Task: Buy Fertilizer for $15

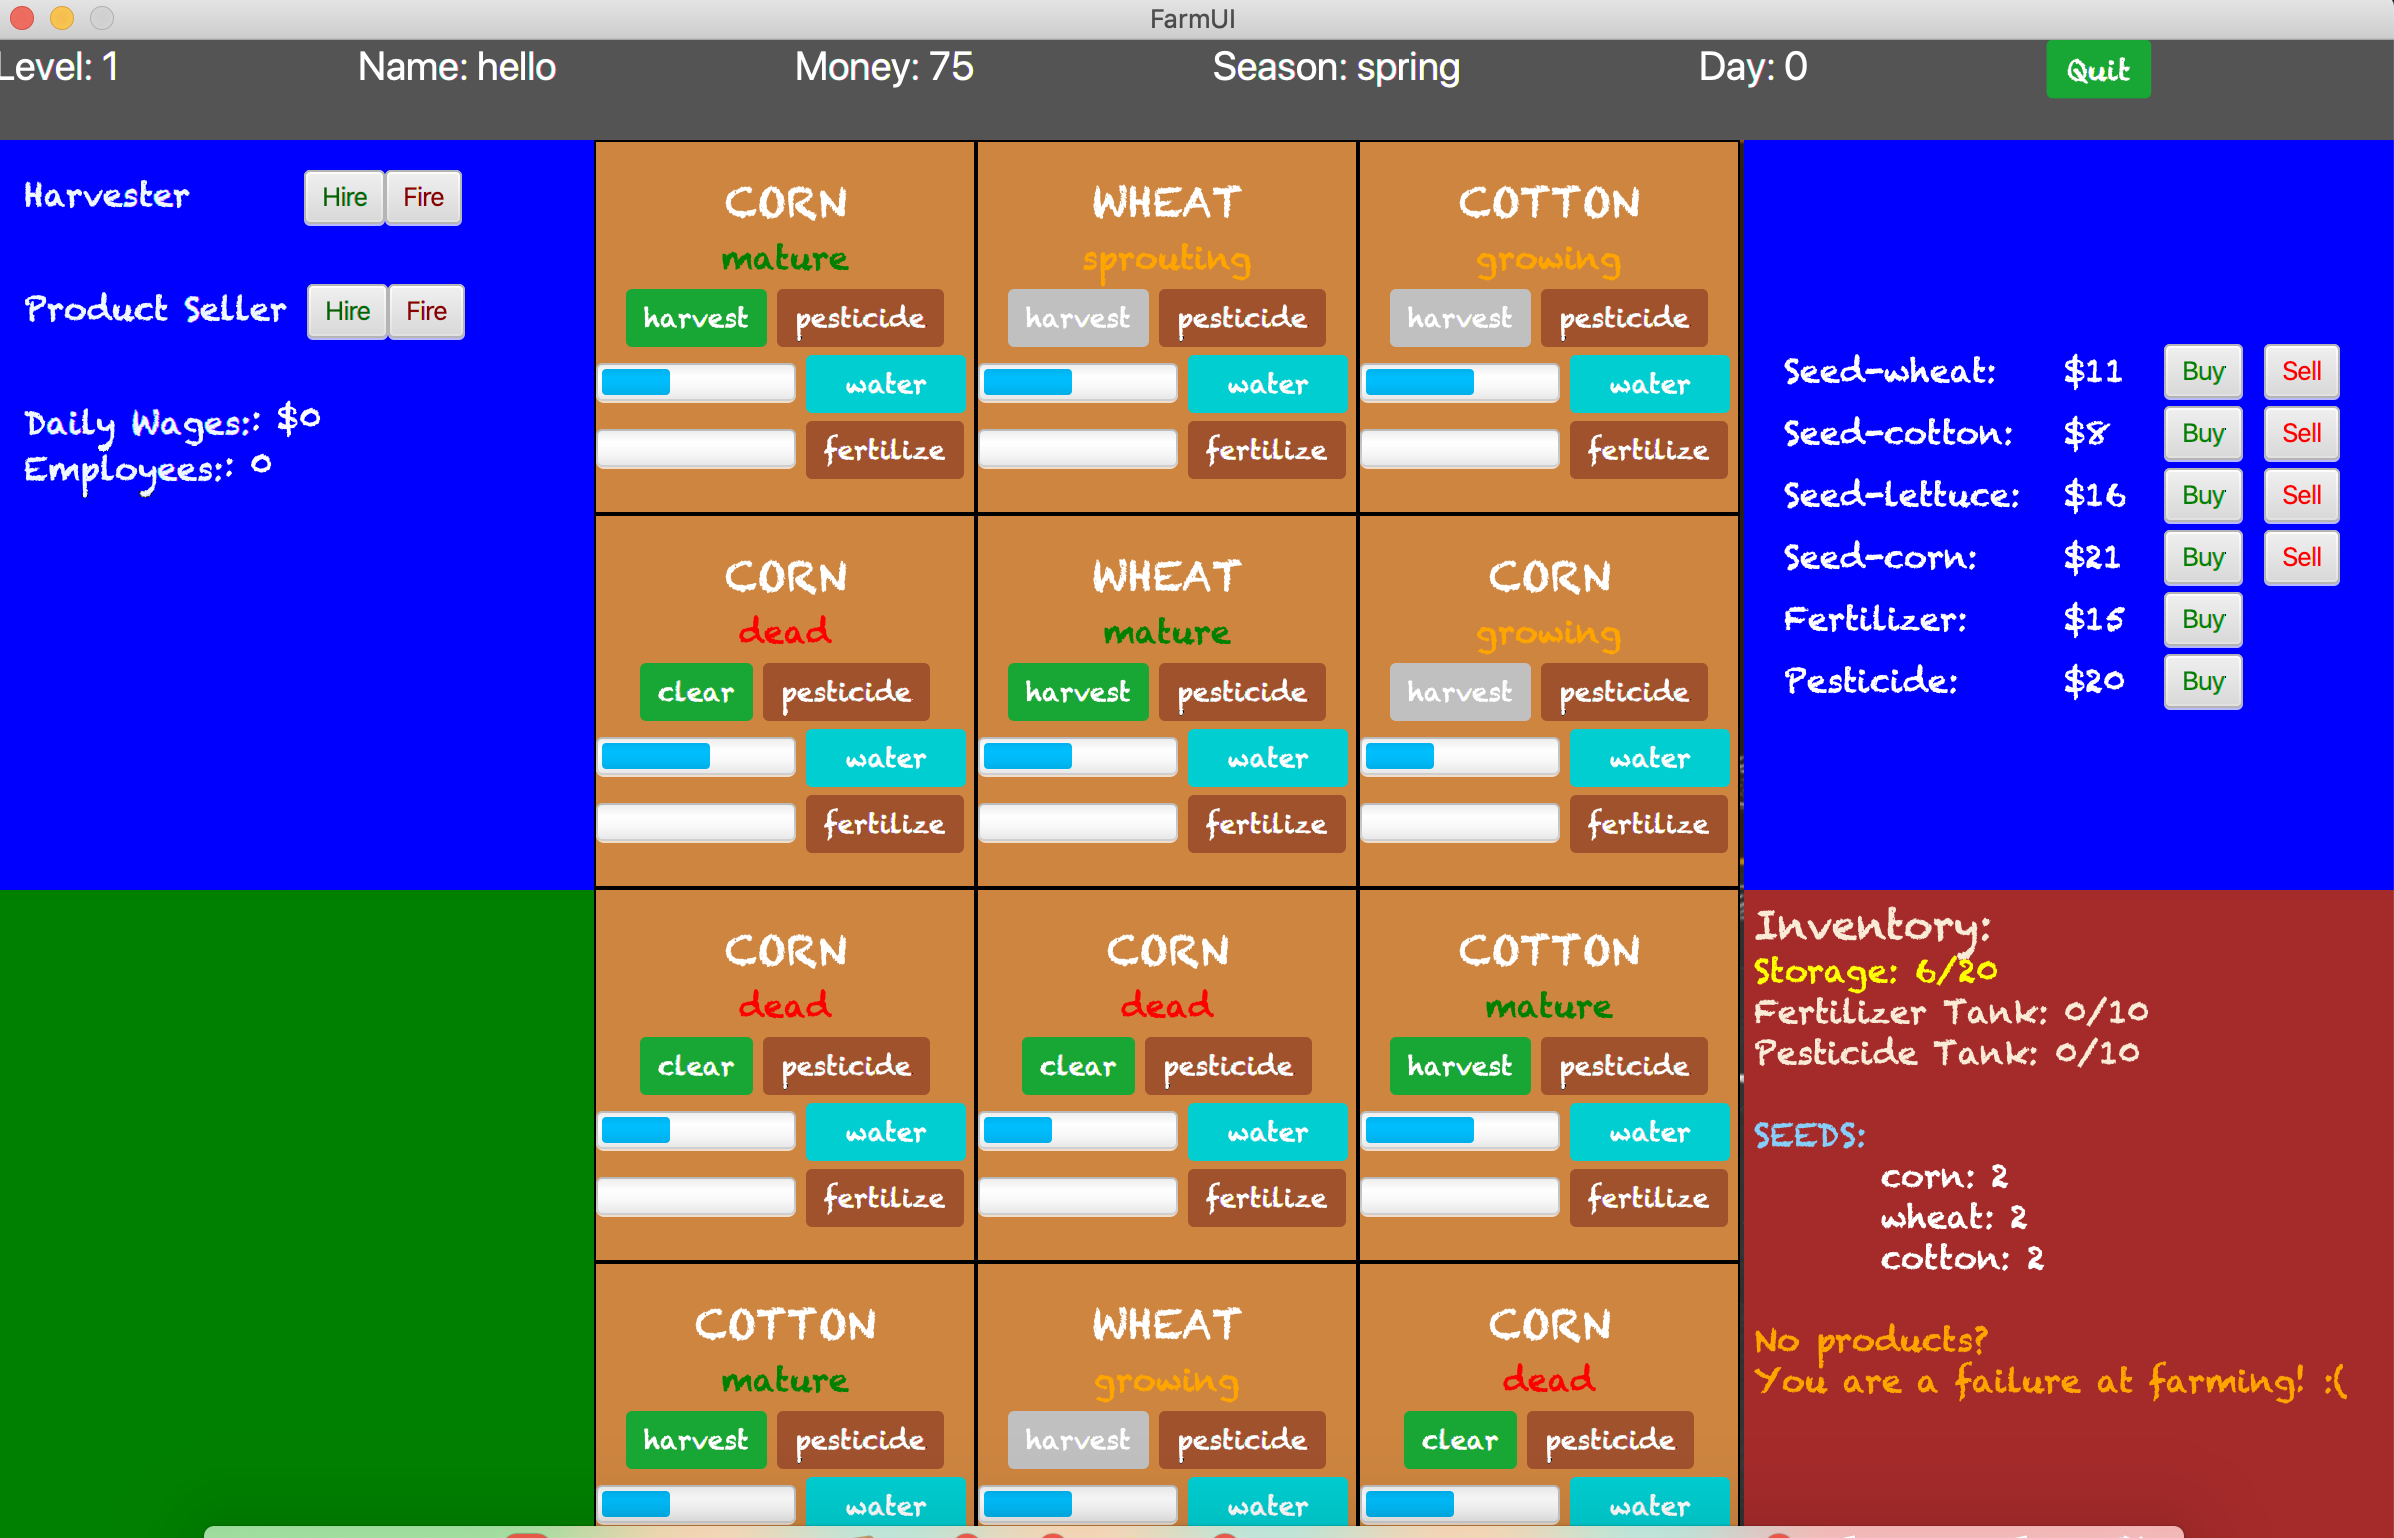Action: click(x=2202, y=619)
